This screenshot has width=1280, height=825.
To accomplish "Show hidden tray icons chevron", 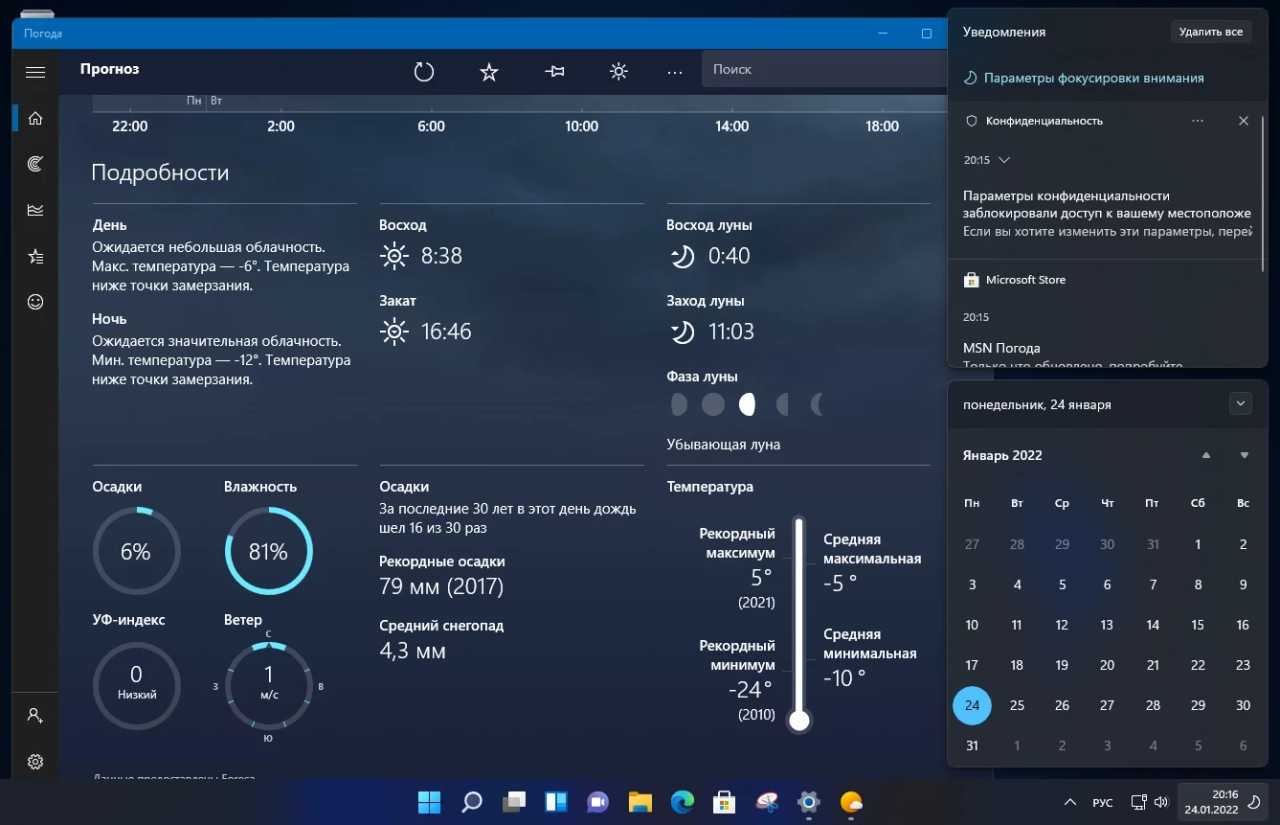I will tap(1070, 802).
